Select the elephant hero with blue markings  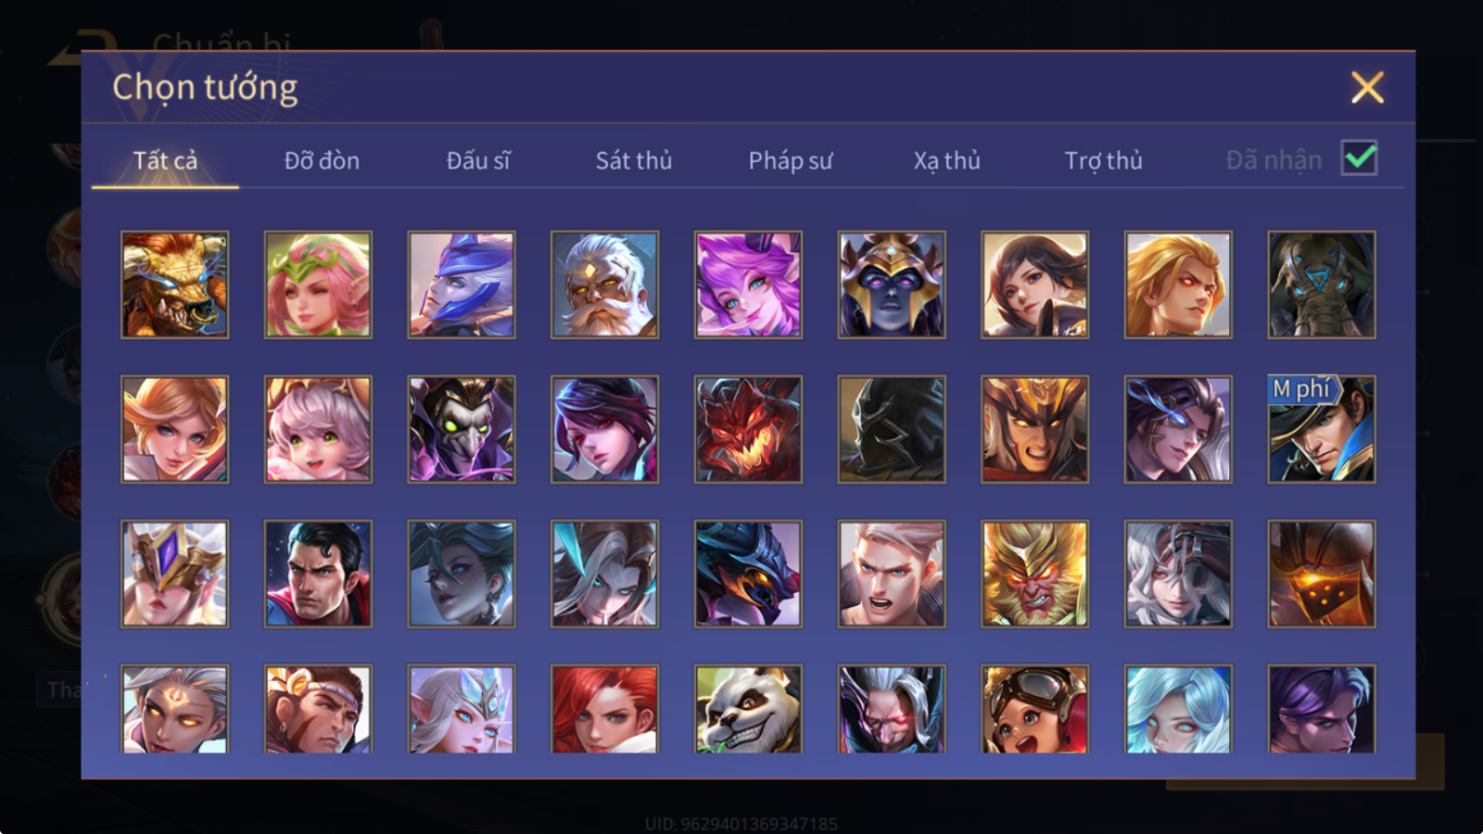tap(1322, 285)
